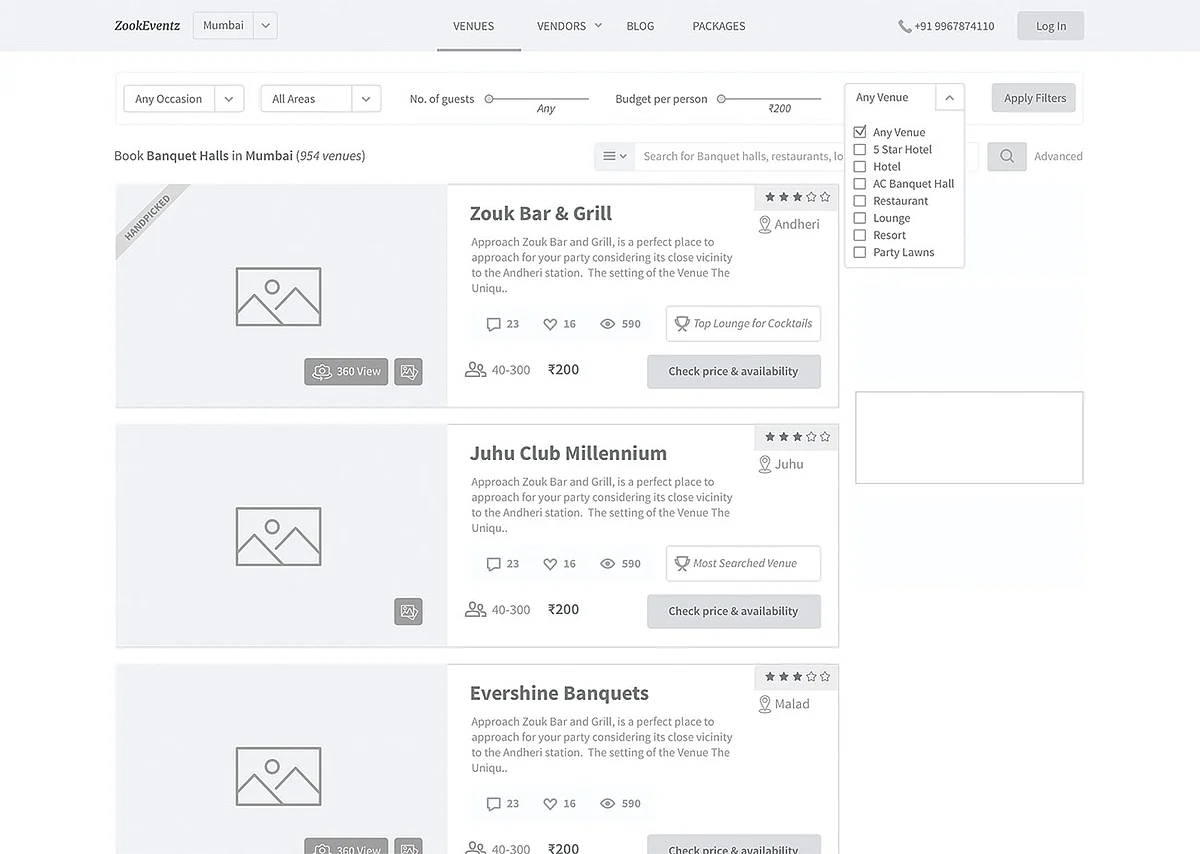Click the Malad location pin icon

pyautogui.click(x=765, y=705)
